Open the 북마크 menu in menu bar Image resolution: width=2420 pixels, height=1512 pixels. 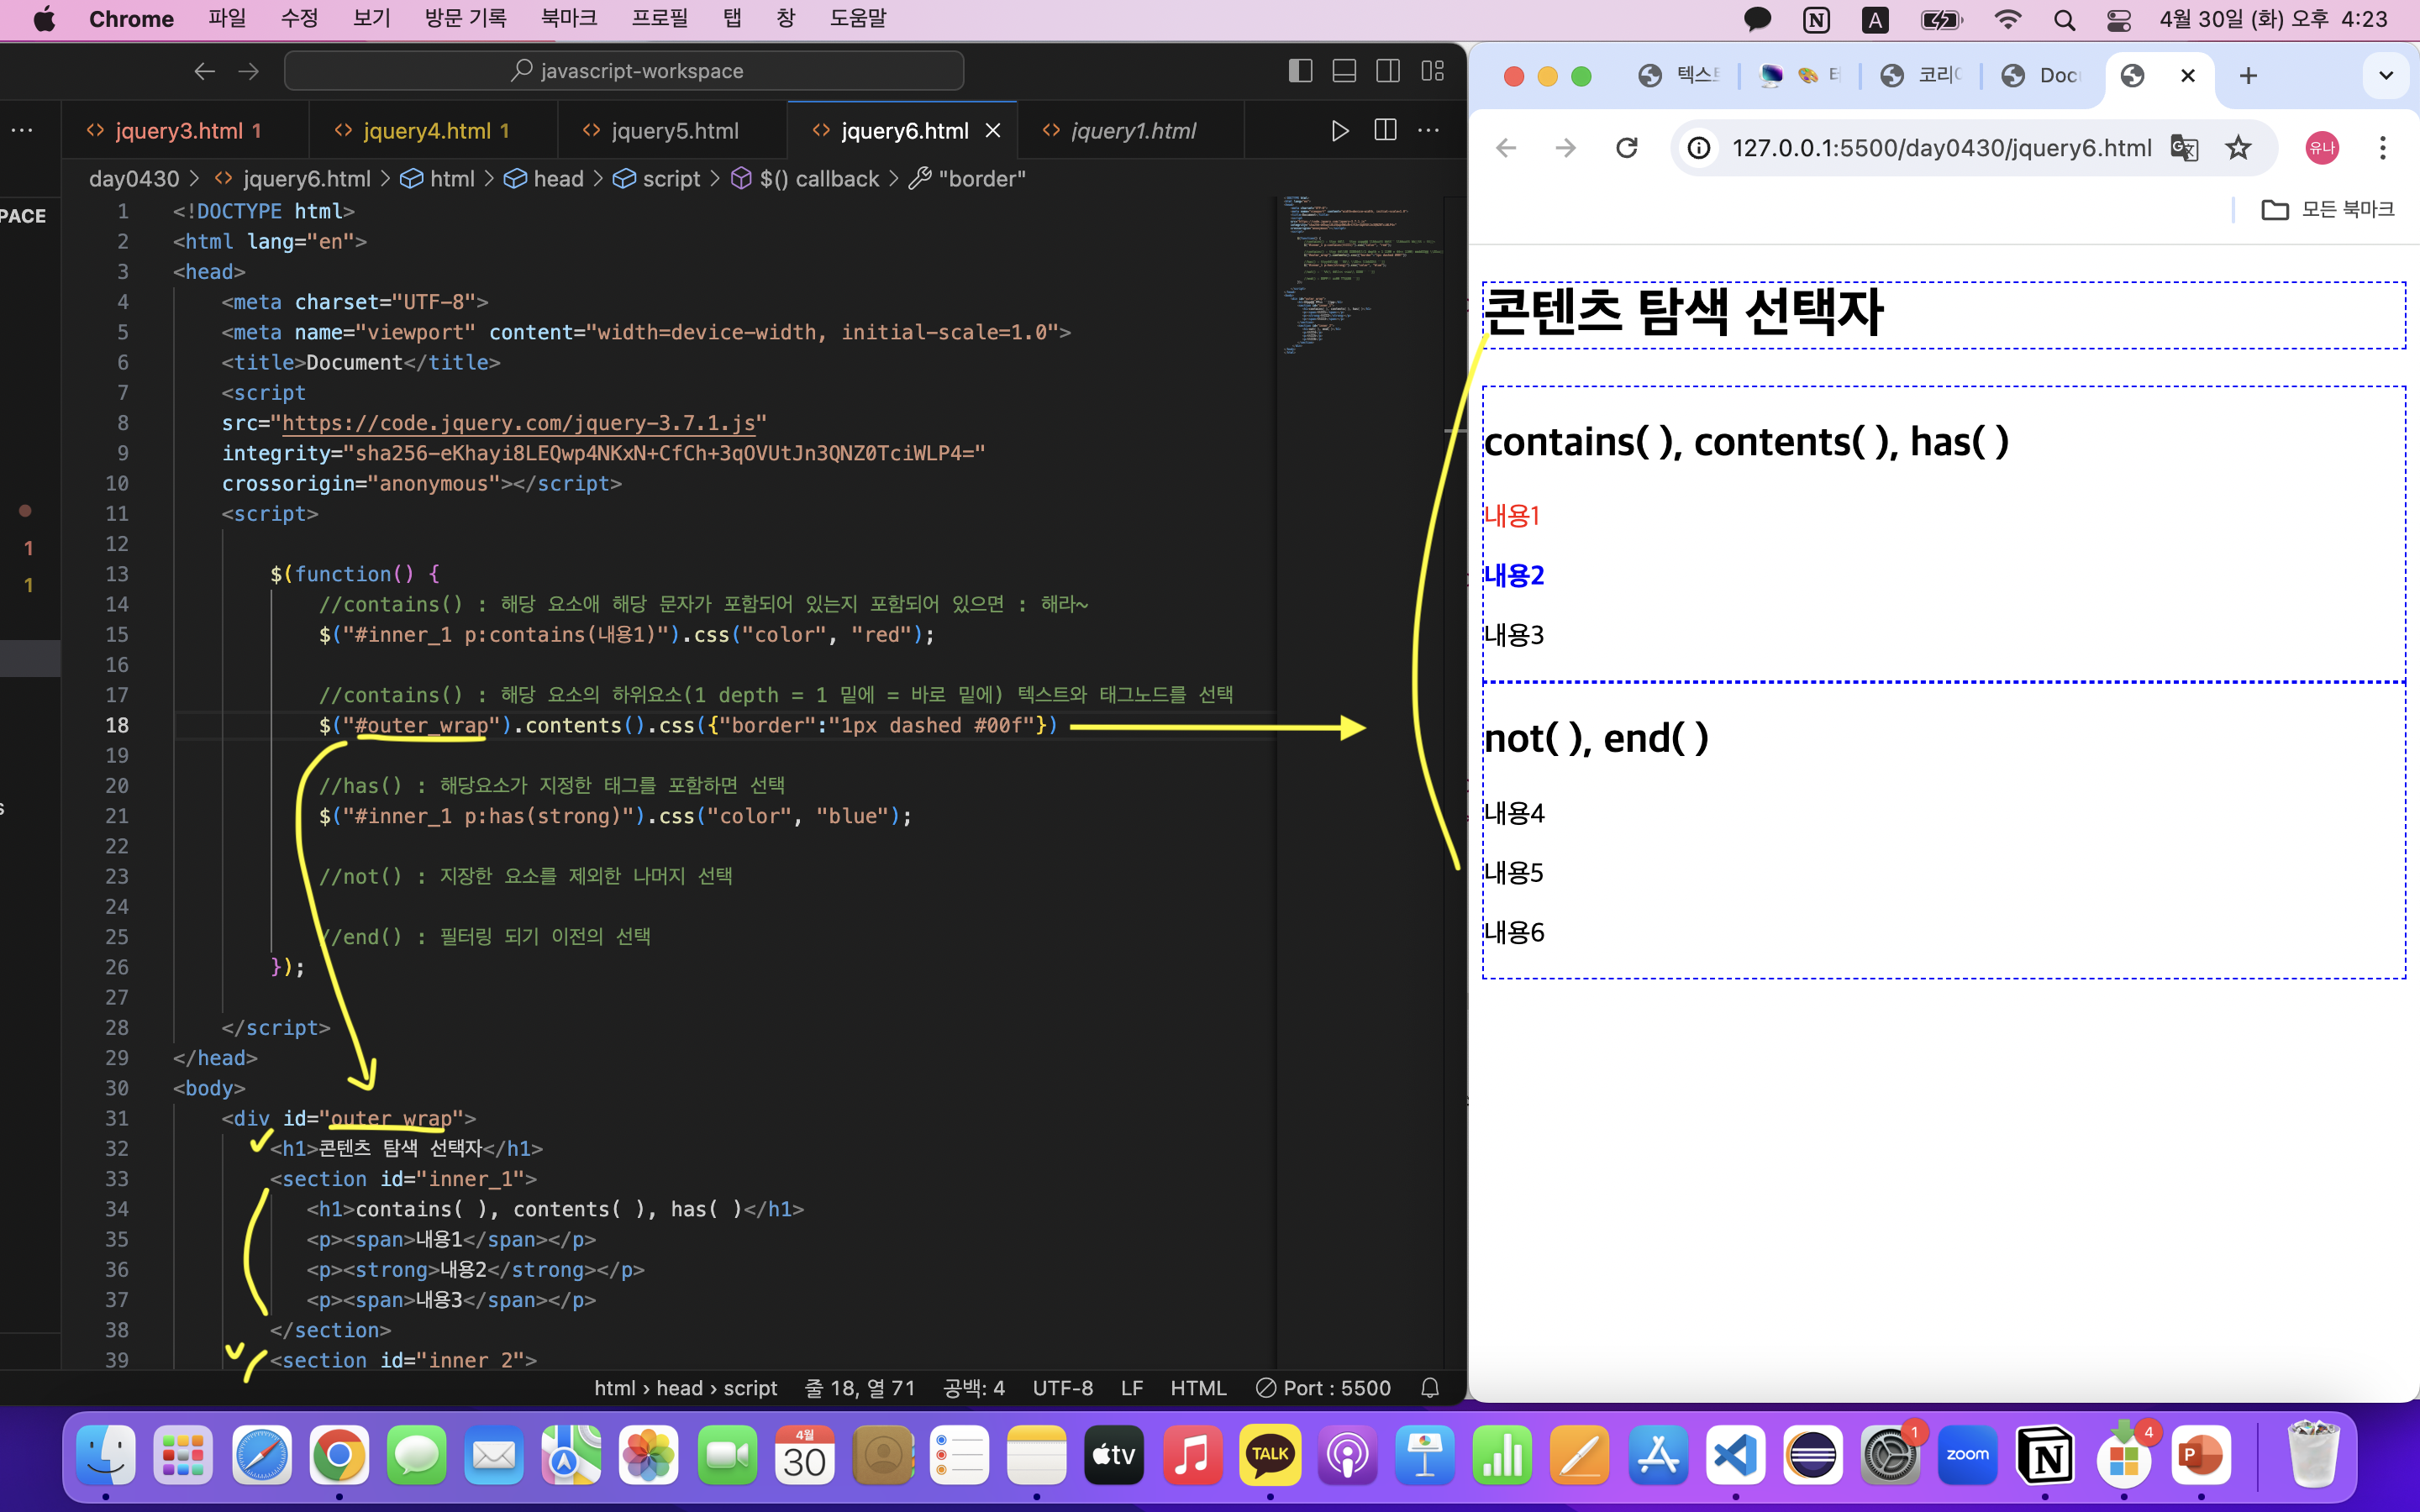568,19
